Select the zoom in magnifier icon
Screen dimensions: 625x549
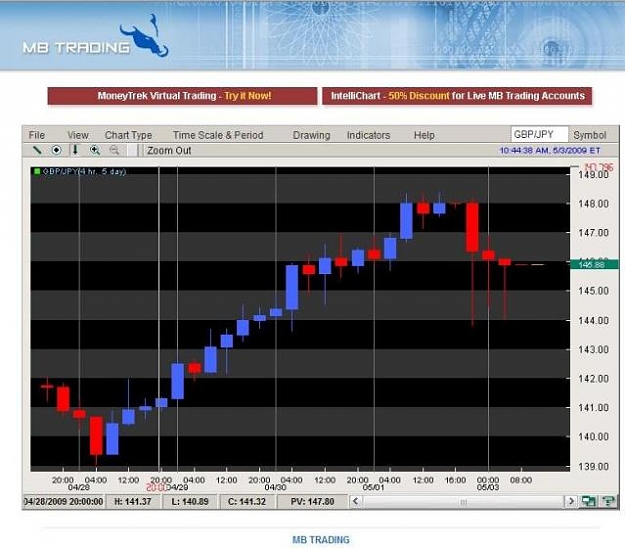(x=95, y=150)
